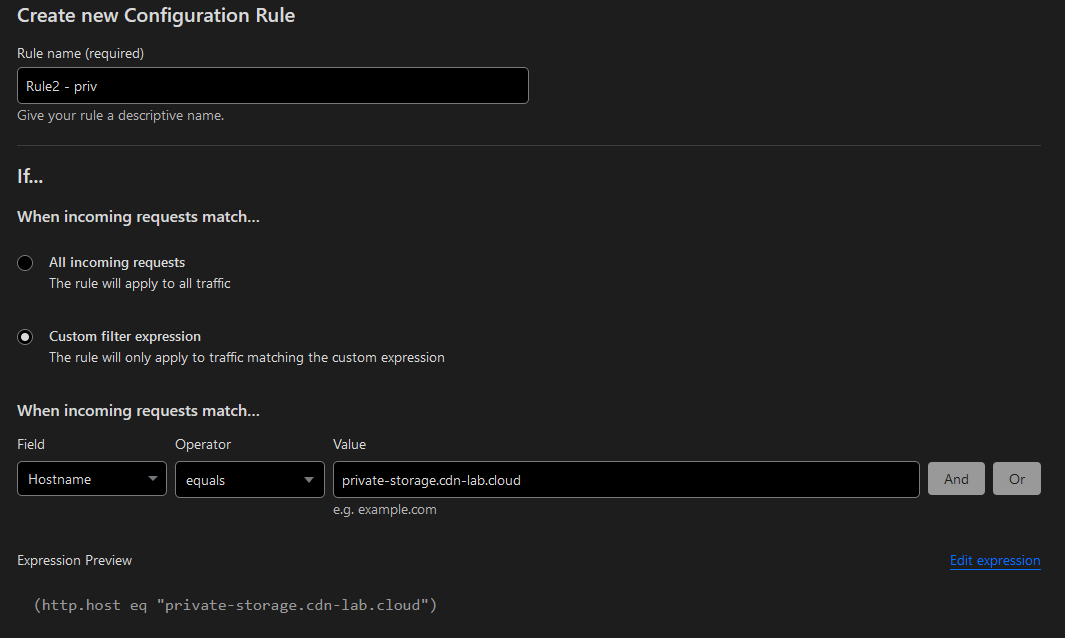Click the 'Create new Configuration Rule' heading
This screenshot has height=638, width=1065.
pyautogui.click(x=156, y=15)
